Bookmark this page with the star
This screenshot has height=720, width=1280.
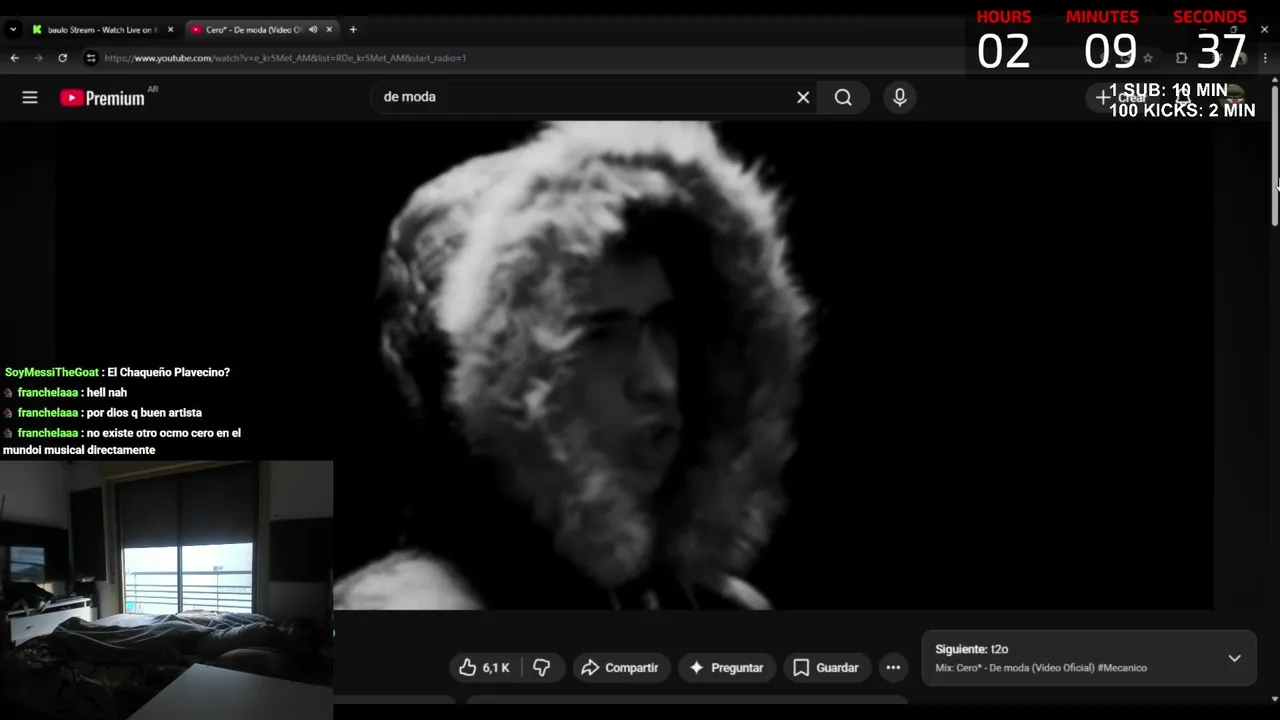[x=1148, y=58]
